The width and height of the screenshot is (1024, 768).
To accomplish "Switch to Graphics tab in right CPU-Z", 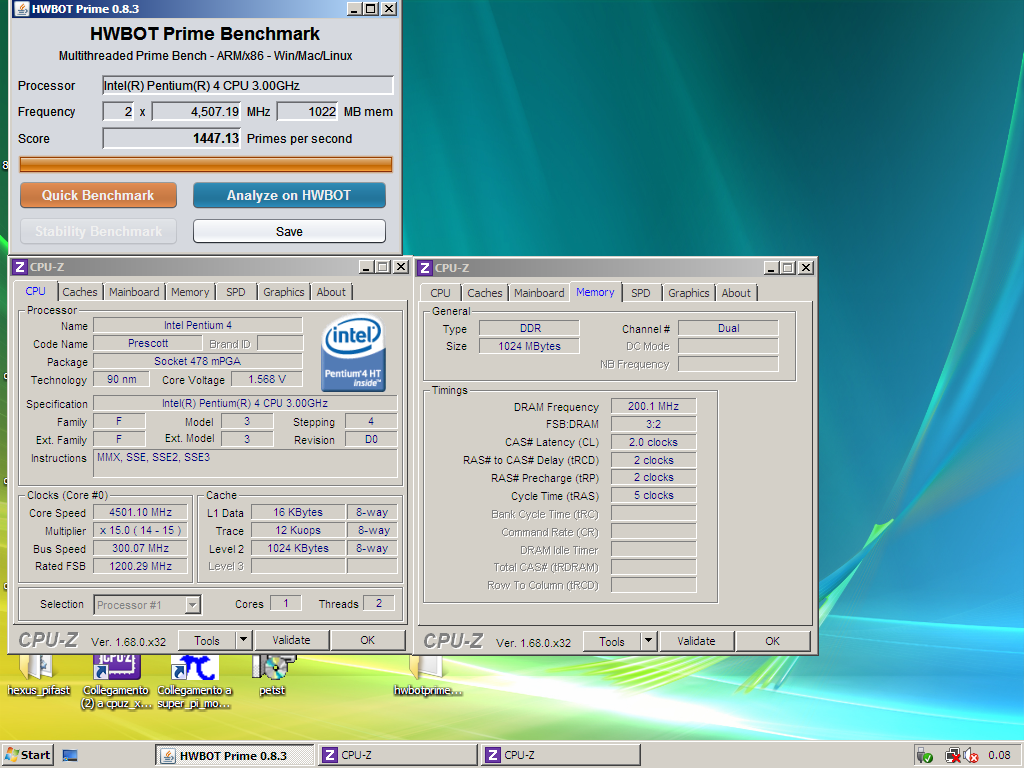I will [688, 293].
